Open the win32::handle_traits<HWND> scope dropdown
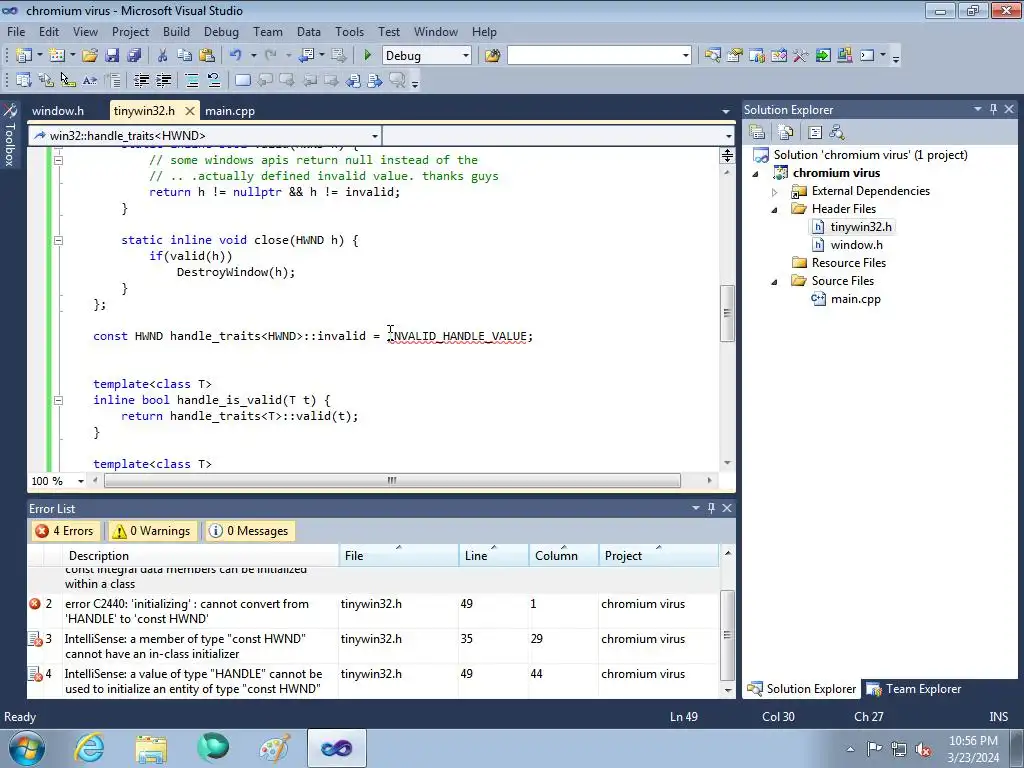Screen dimensions: 1024x768 [375, 136]
